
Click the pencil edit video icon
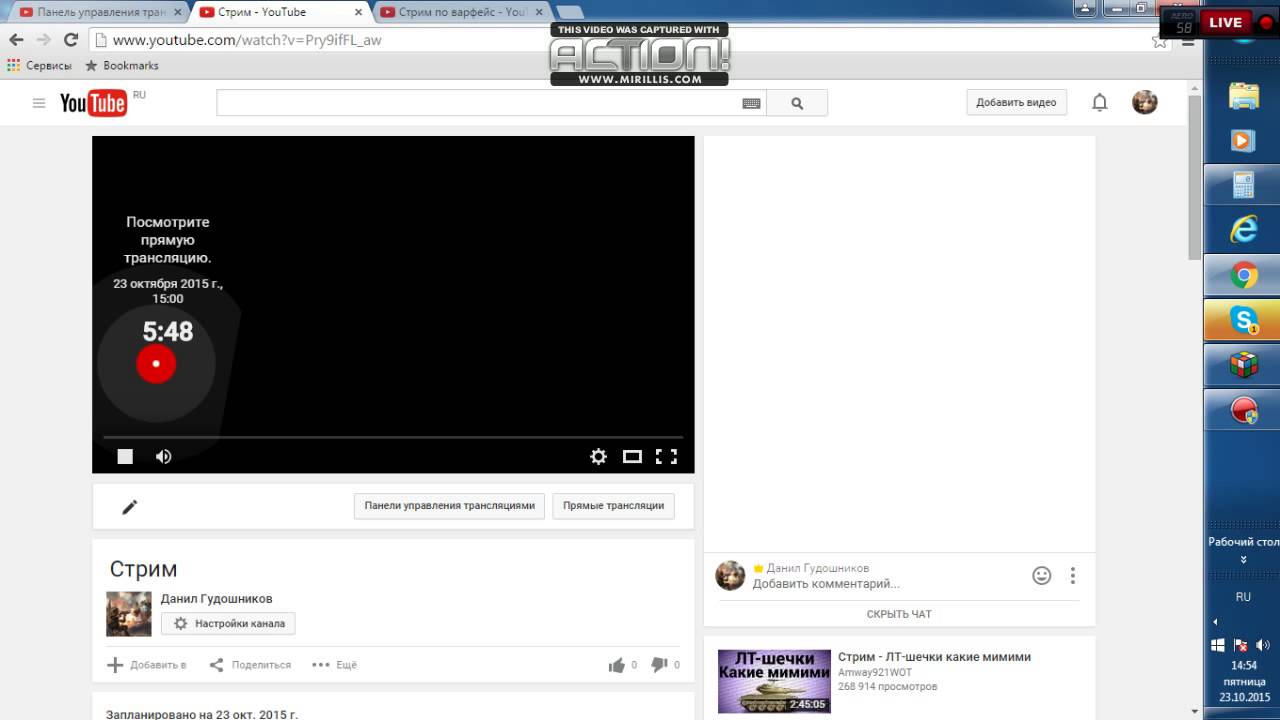[x=129, y=507]
